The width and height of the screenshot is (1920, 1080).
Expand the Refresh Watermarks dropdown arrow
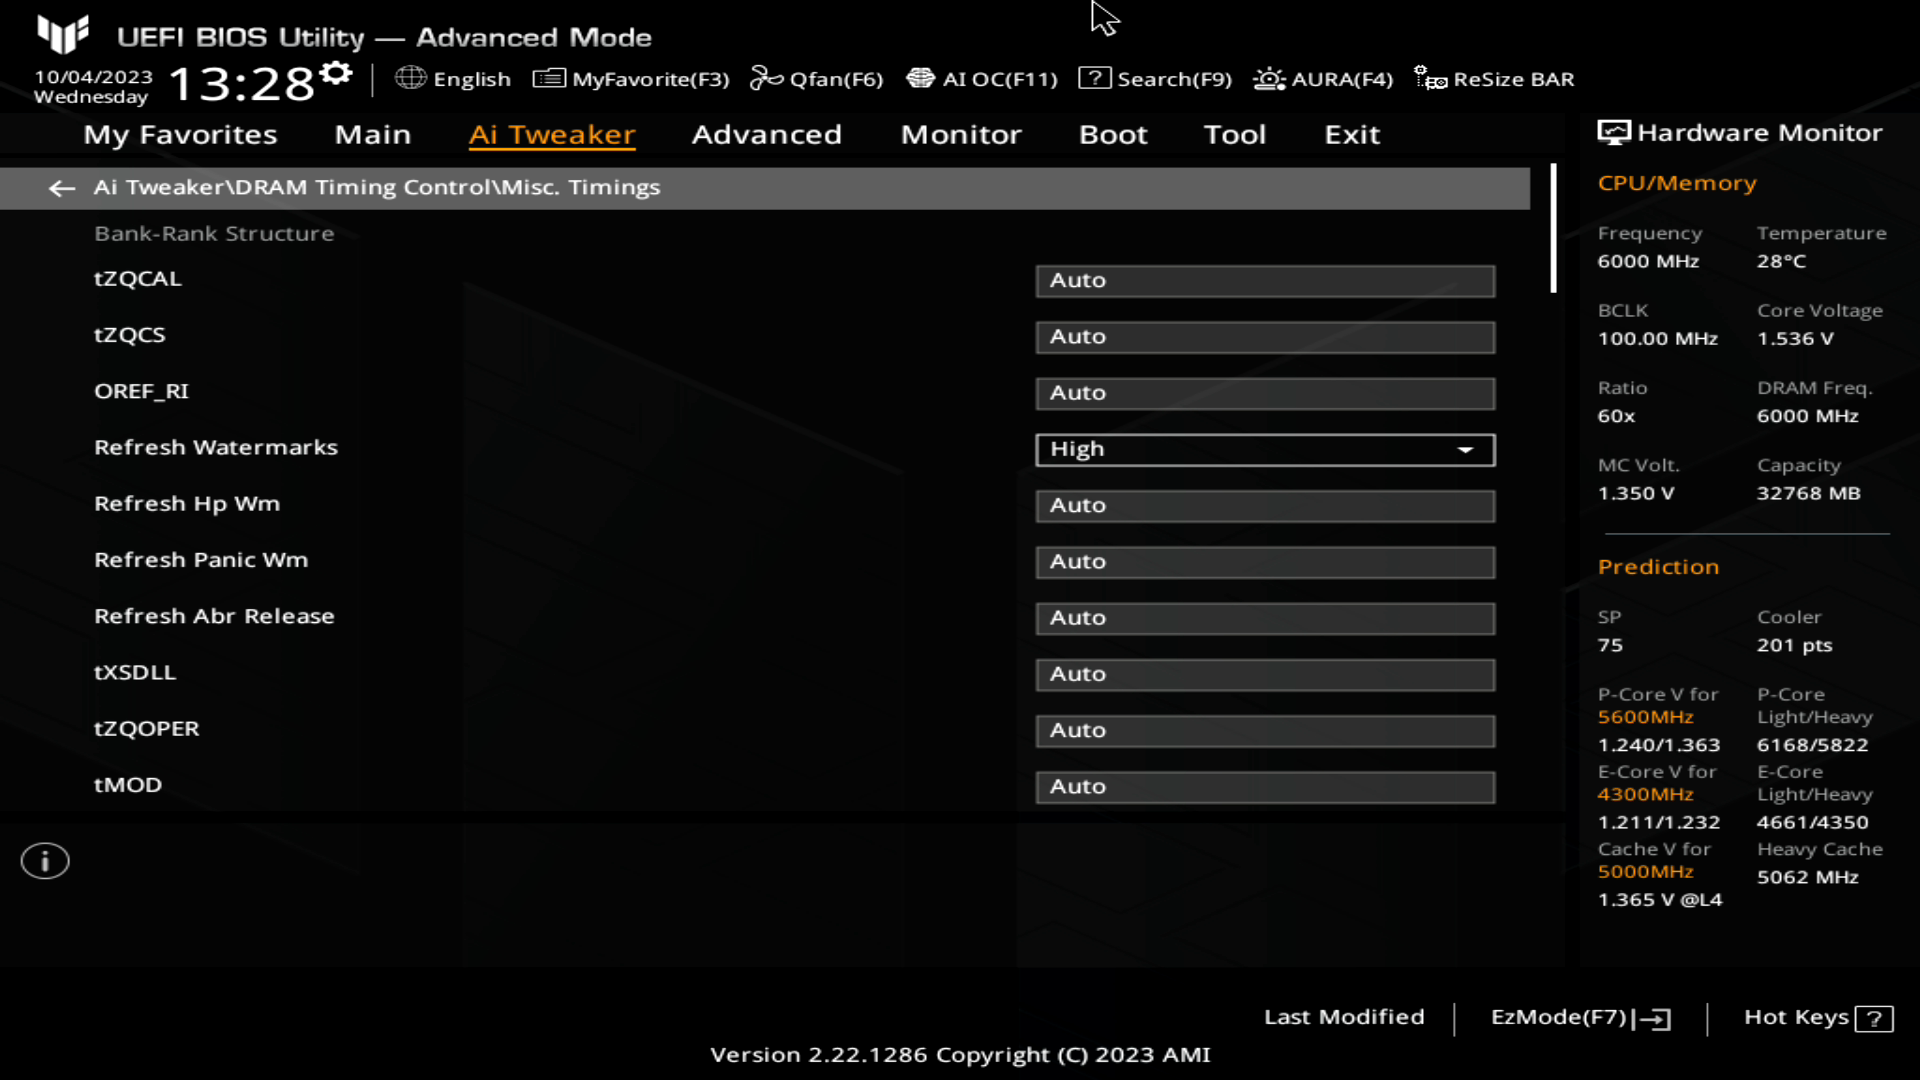coord(1465,450)
